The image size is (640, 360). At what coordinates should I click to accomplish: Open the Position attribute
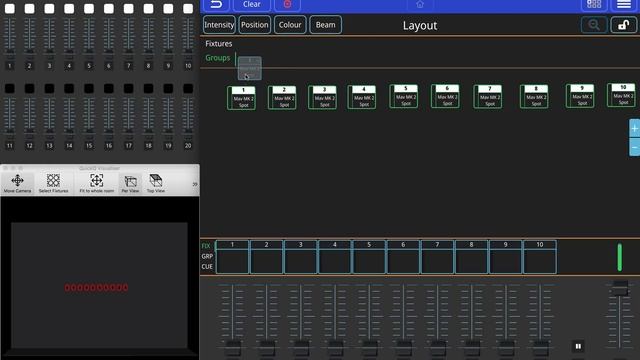pyautogui.click(x=255, y=25)
